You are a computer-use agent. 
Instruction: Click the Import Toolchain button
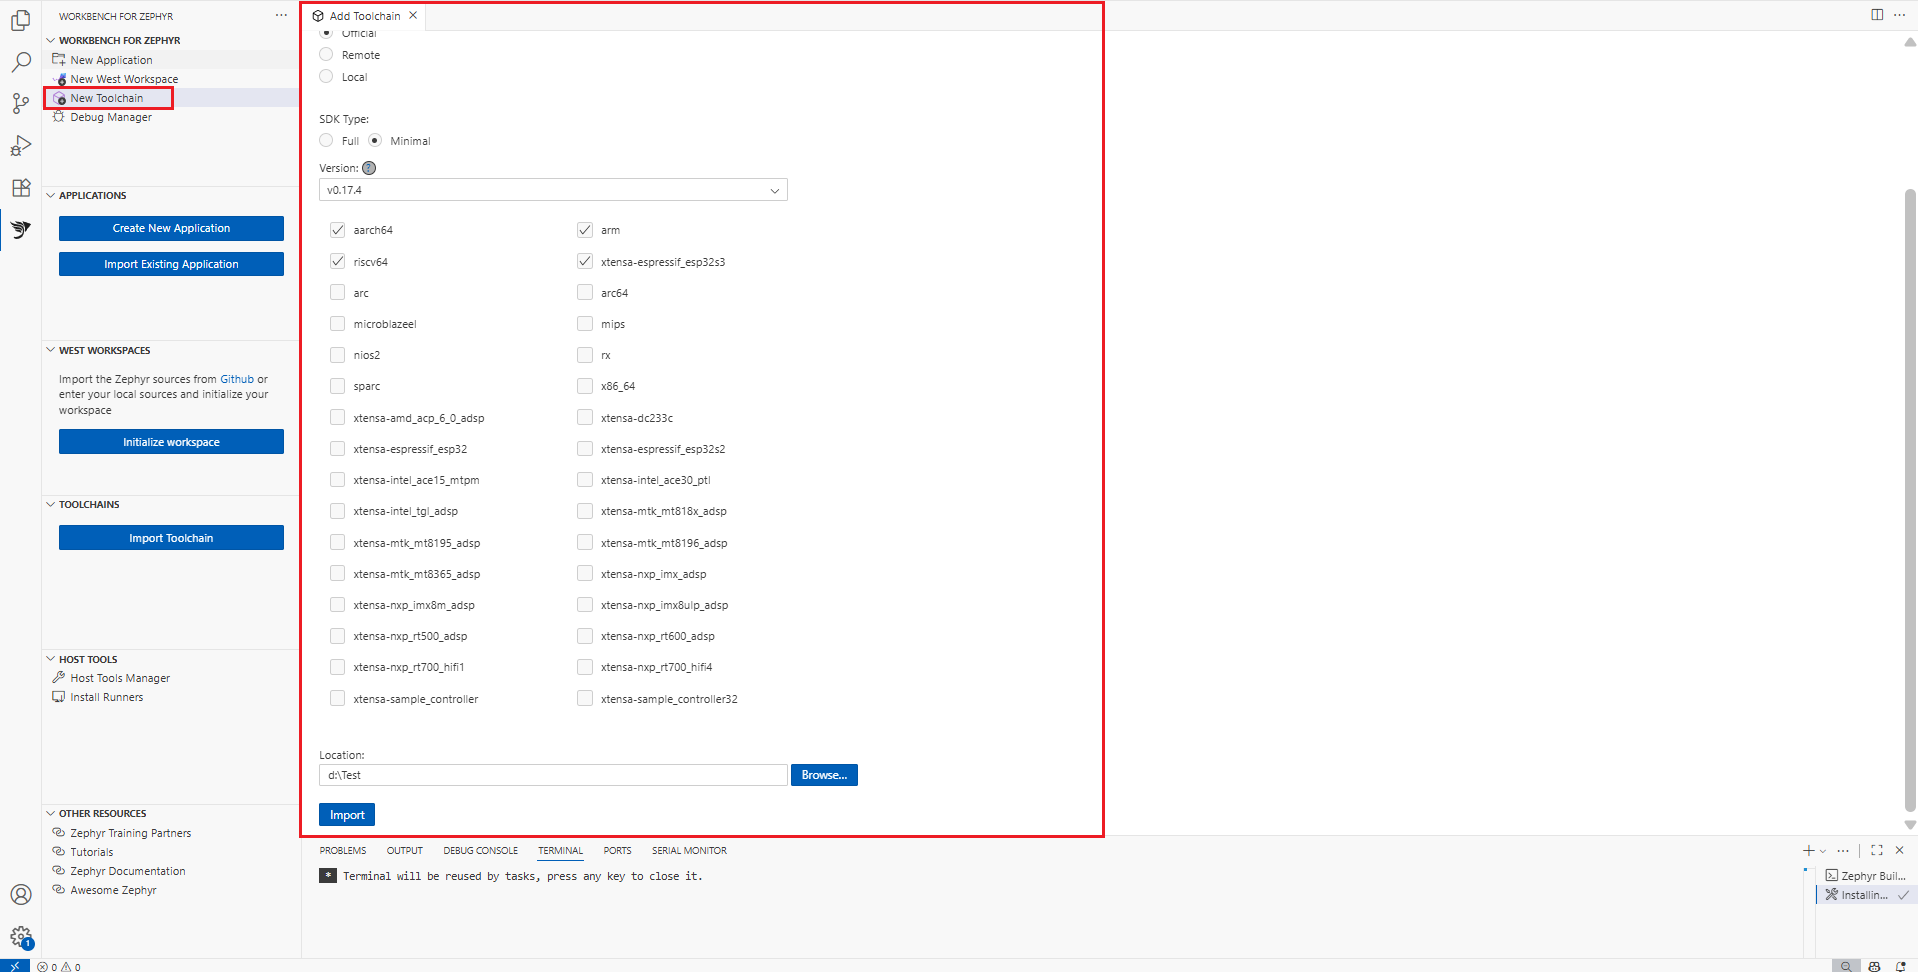(x=170, y=537)
